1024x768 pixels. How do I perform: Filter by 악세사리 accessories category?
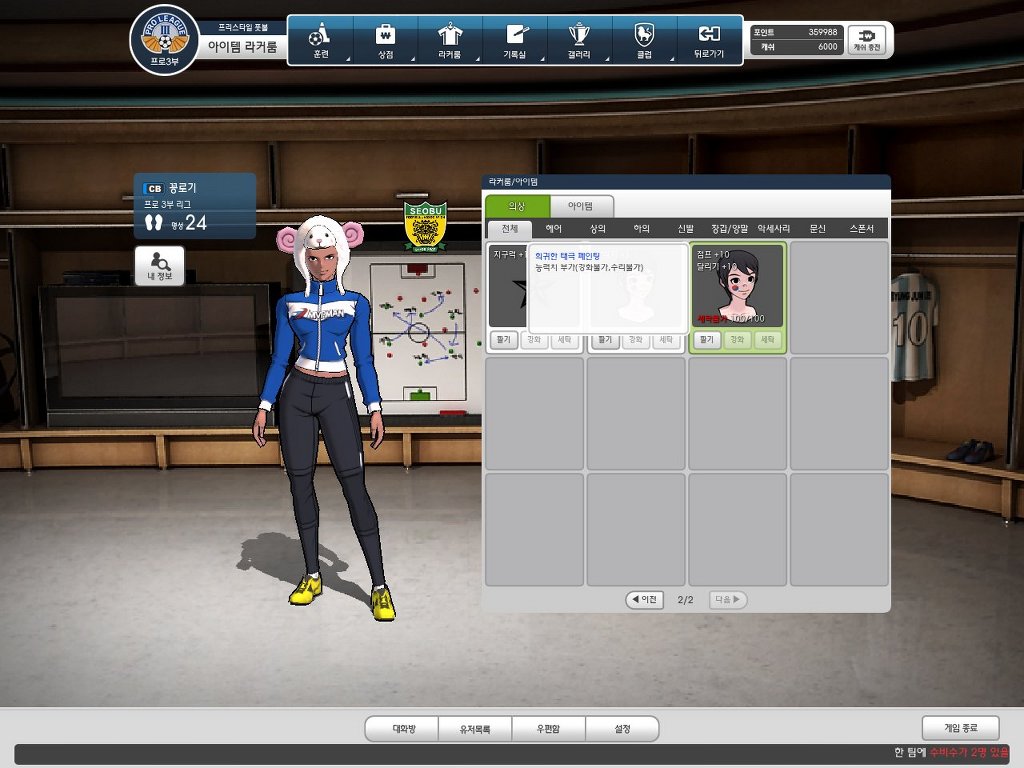coord(773,229)
